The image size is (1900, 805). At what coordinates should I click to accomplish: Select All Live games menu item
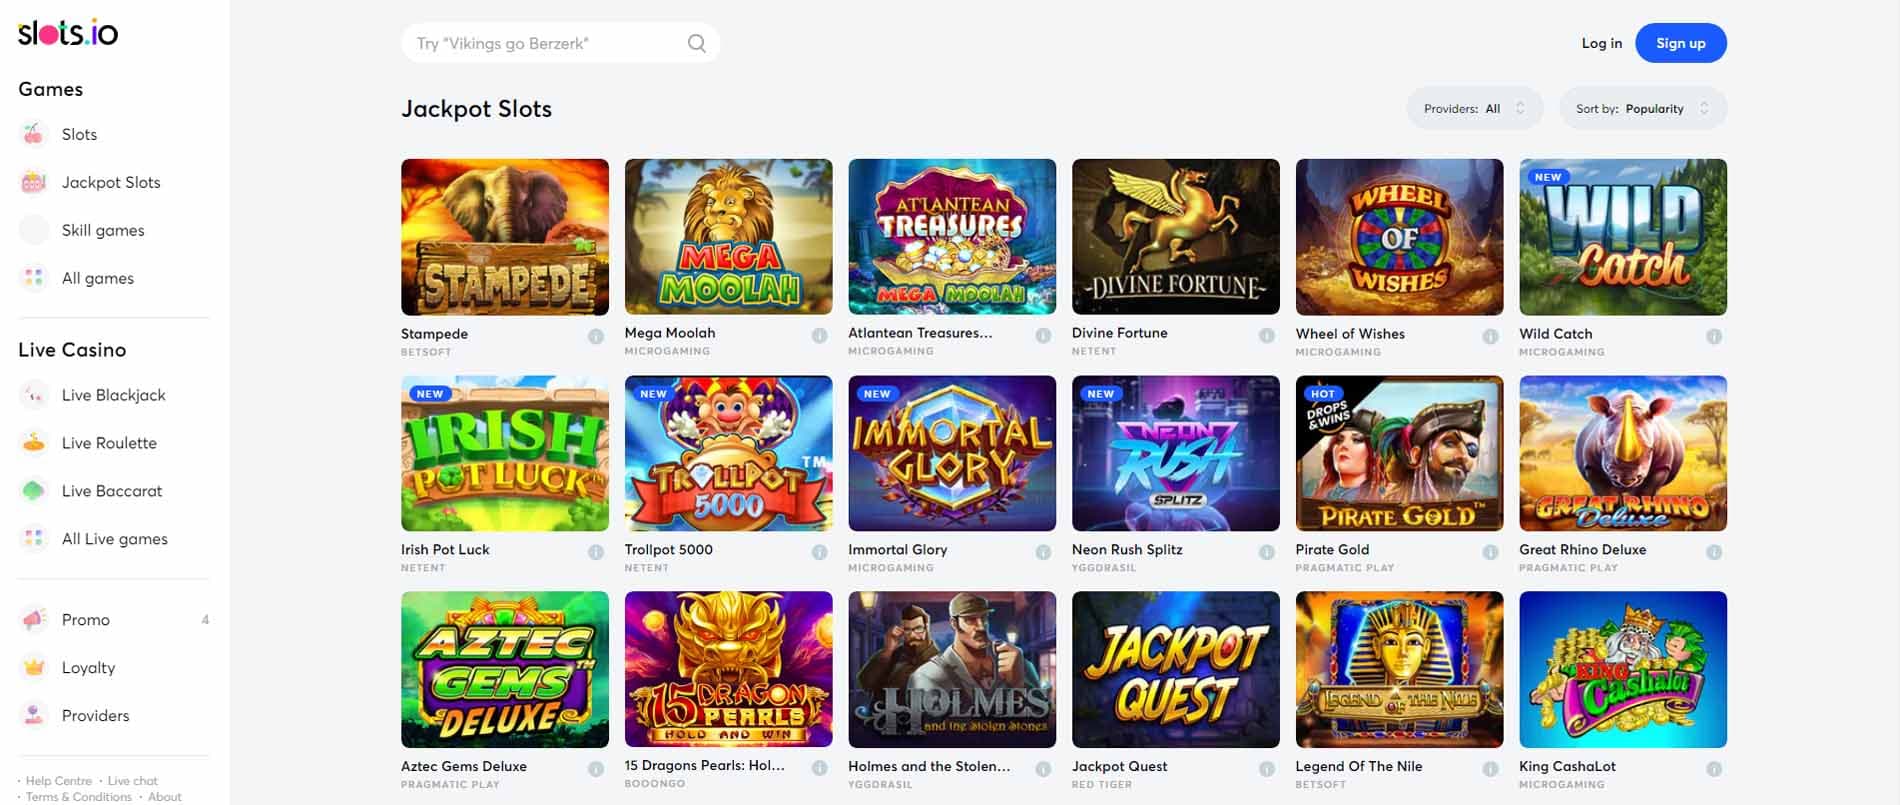tap(114, 539)
